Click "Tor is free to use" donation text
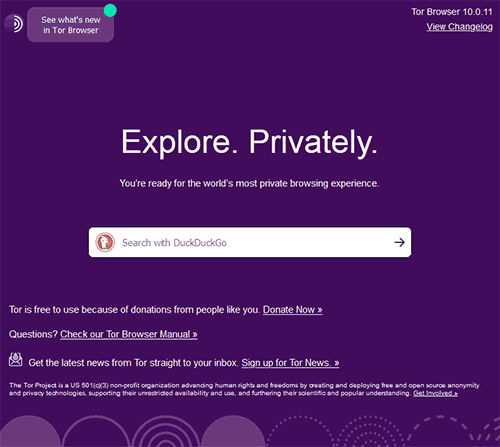 point(134,310)
